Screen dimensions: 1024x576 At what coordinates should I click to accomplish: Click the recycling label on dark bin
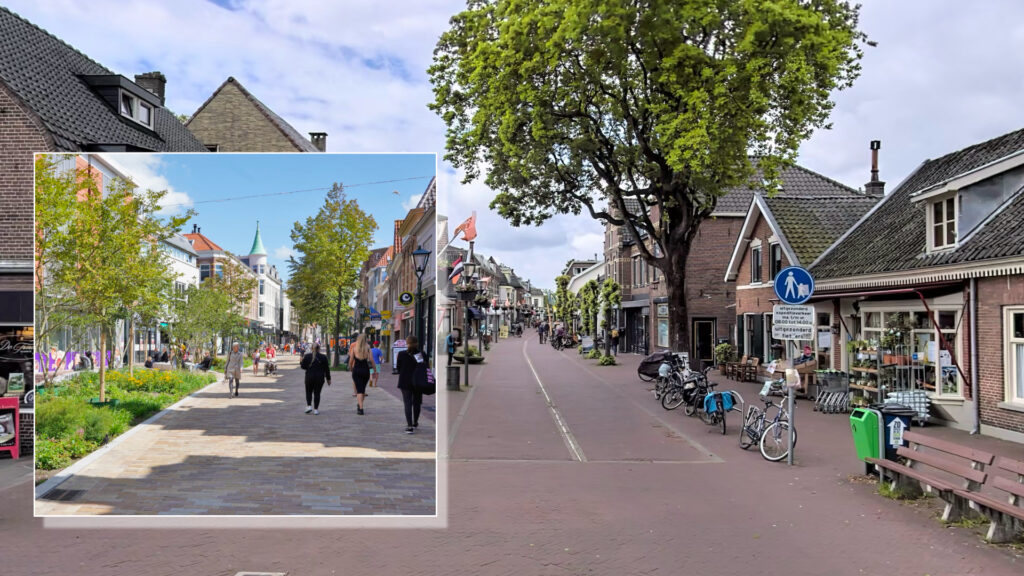(x=896, y=432)
